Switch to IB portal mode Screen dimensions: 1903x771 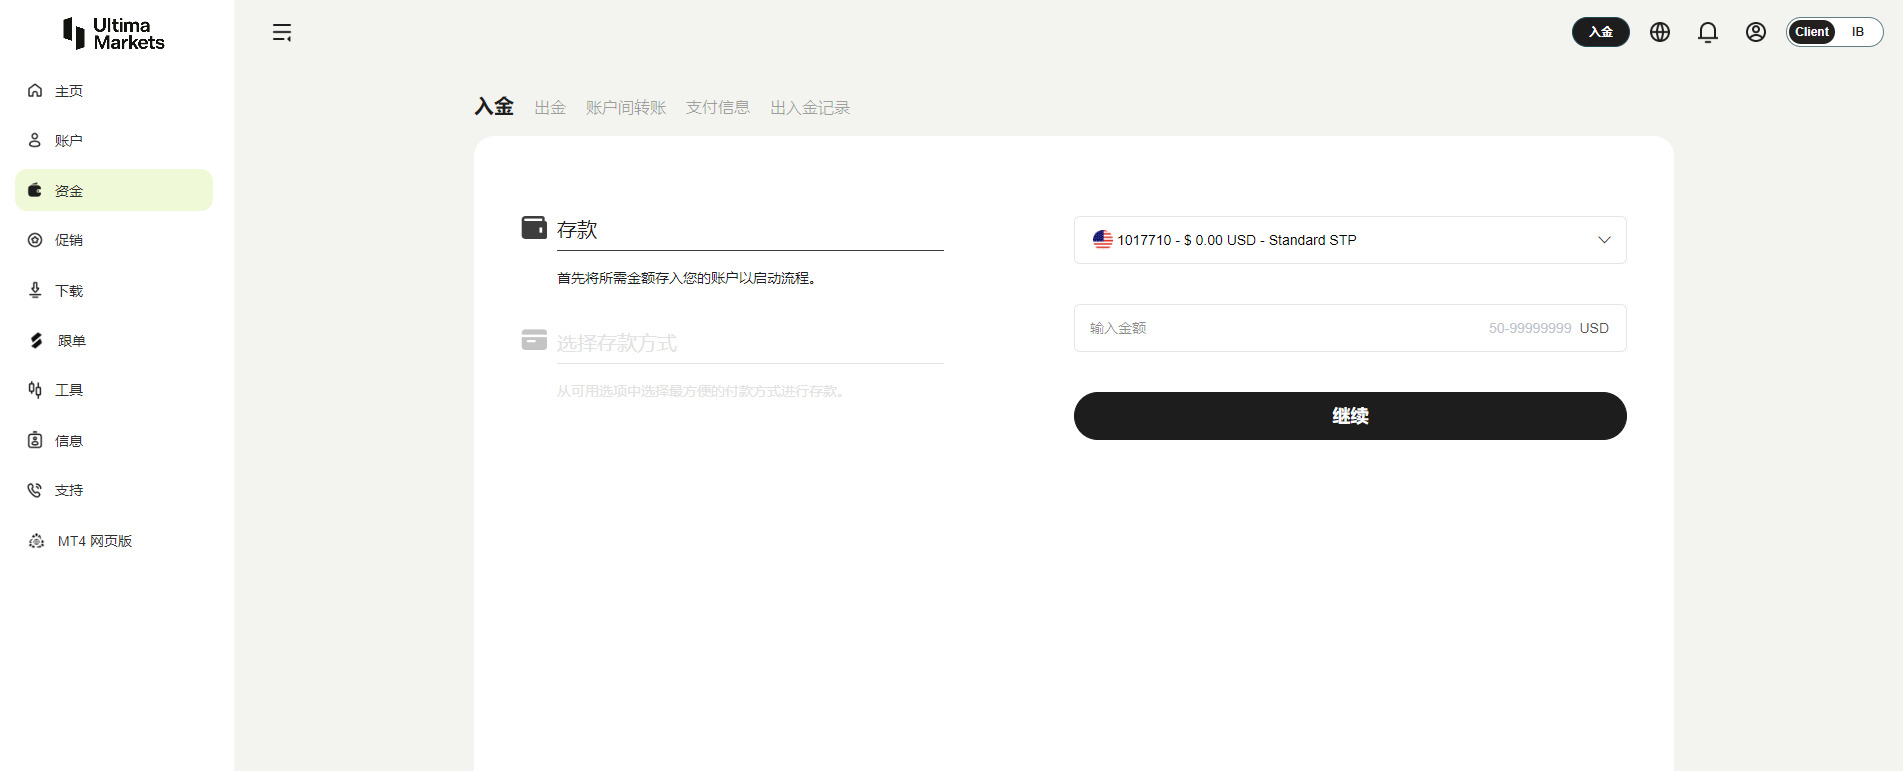coord(1858,32)
